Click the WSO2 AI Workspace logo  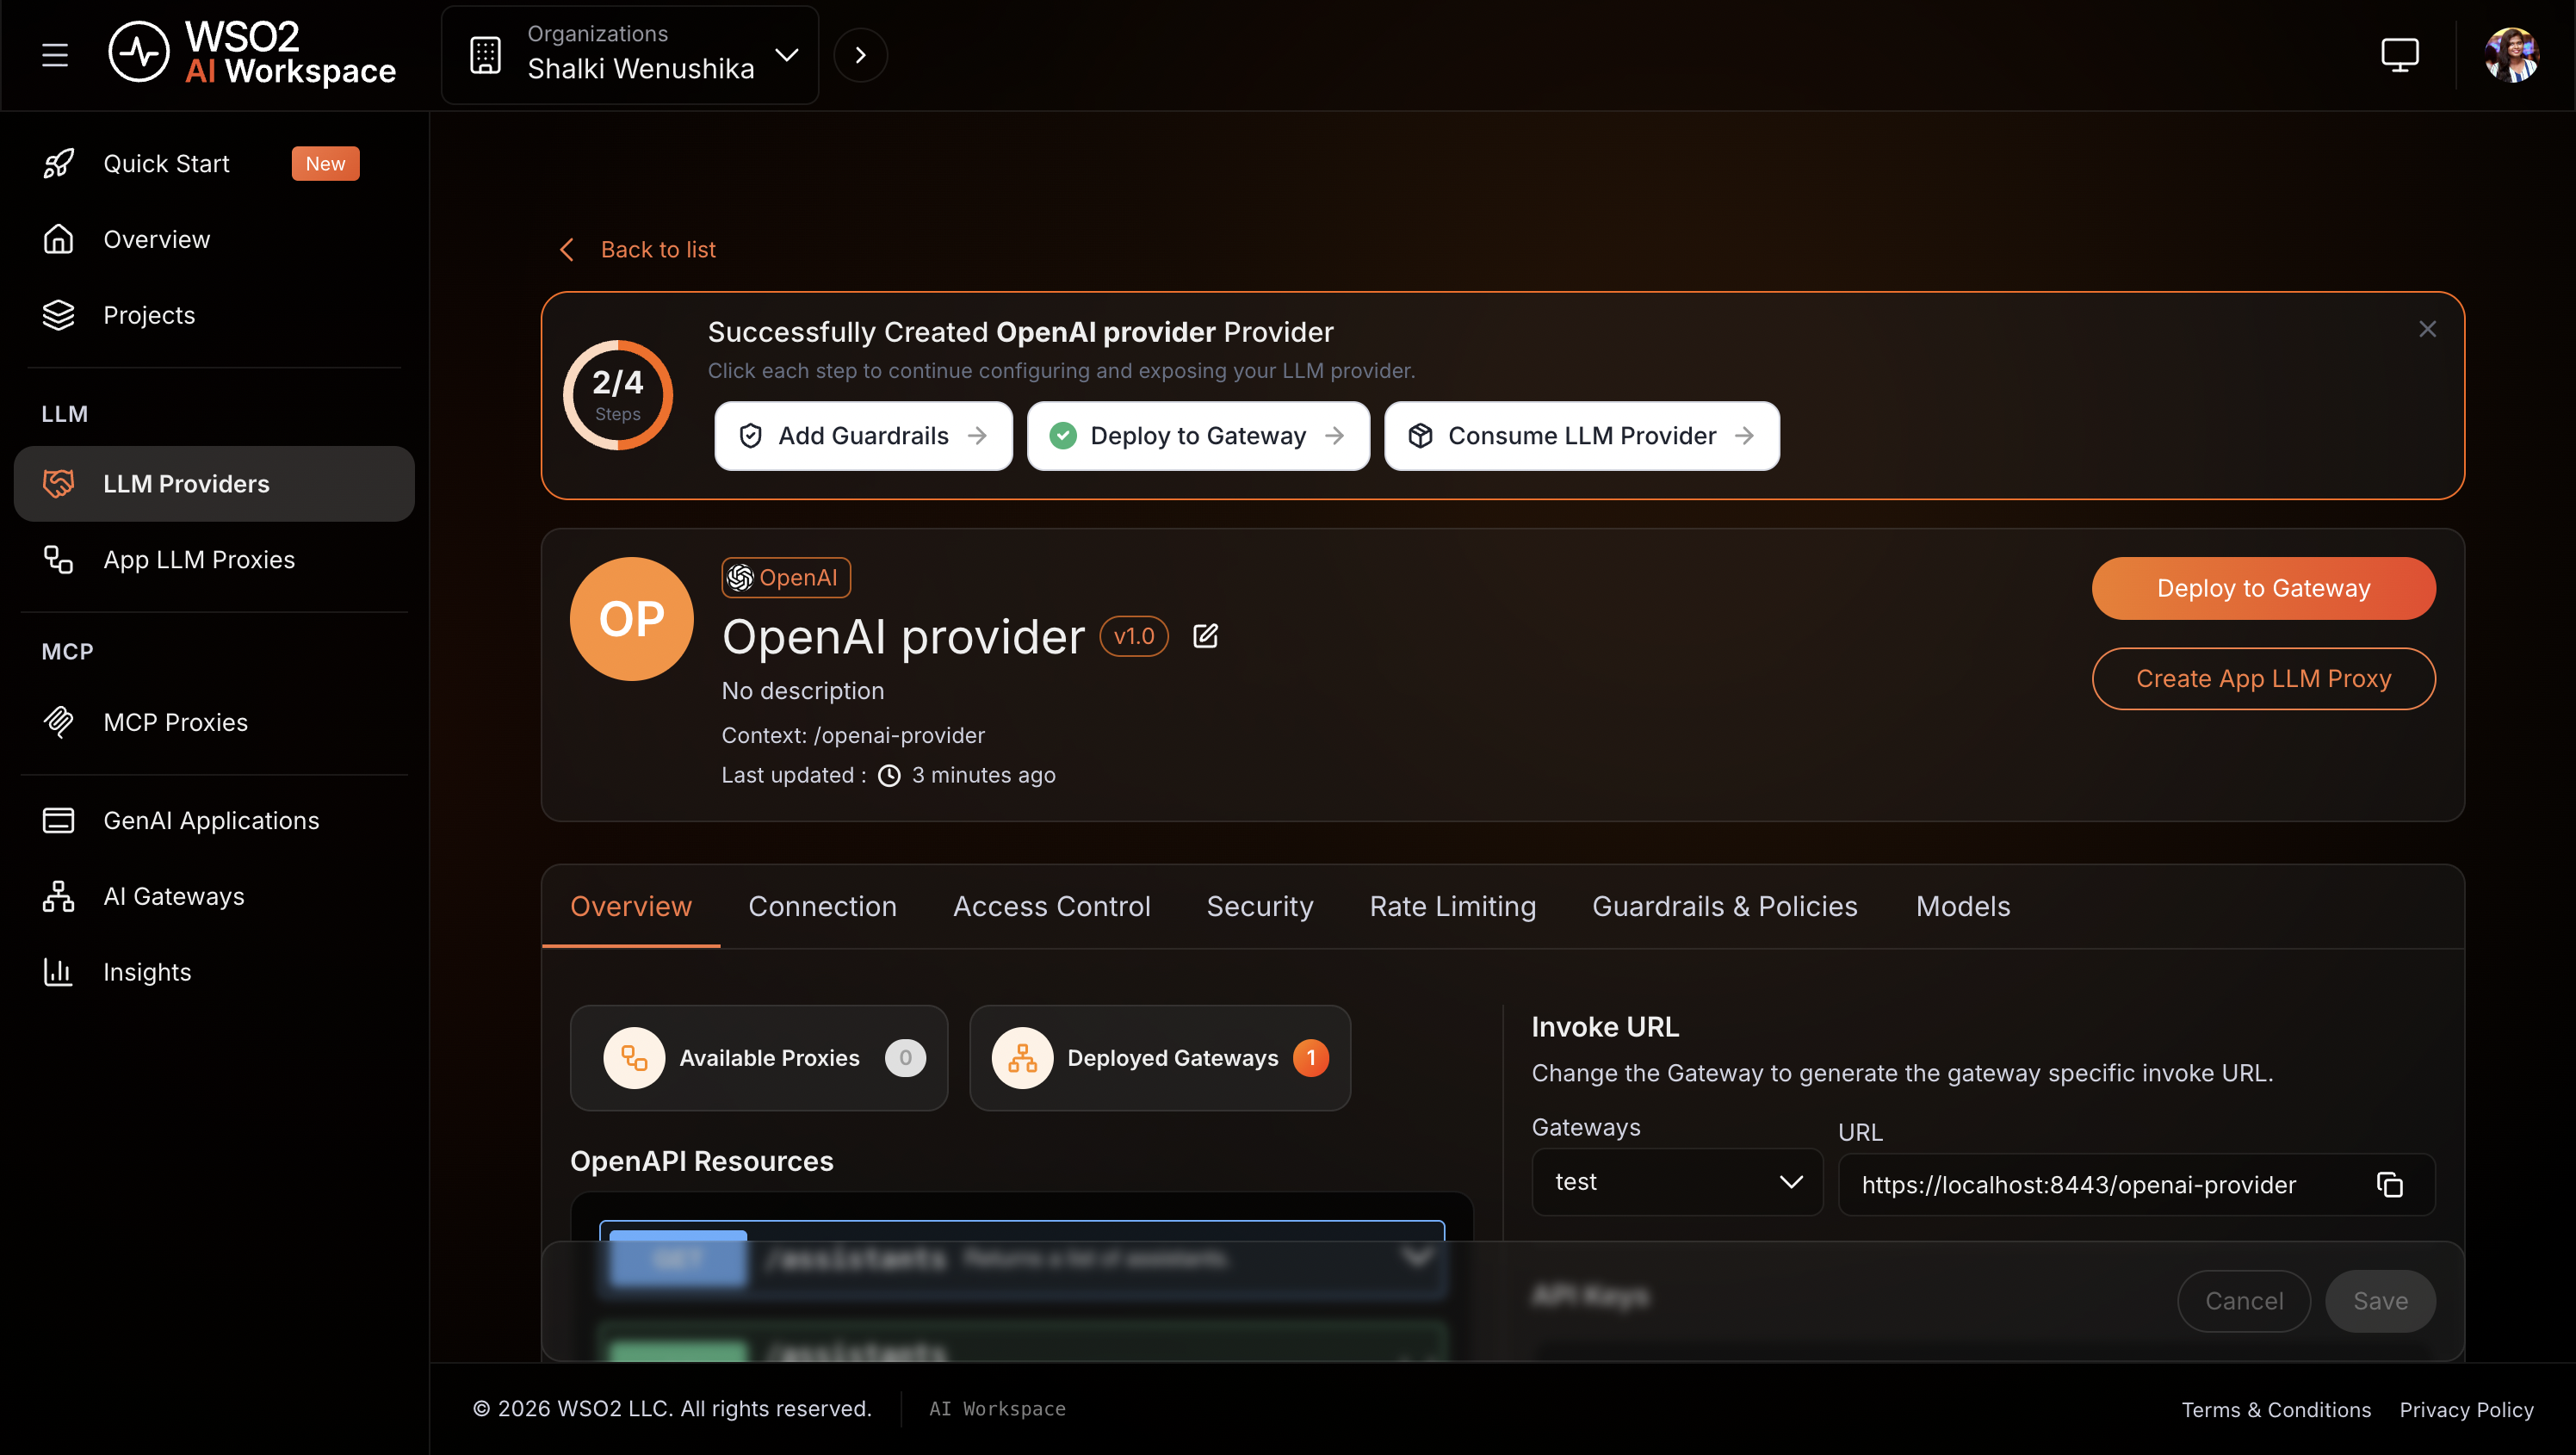click(x=252, y=53)
